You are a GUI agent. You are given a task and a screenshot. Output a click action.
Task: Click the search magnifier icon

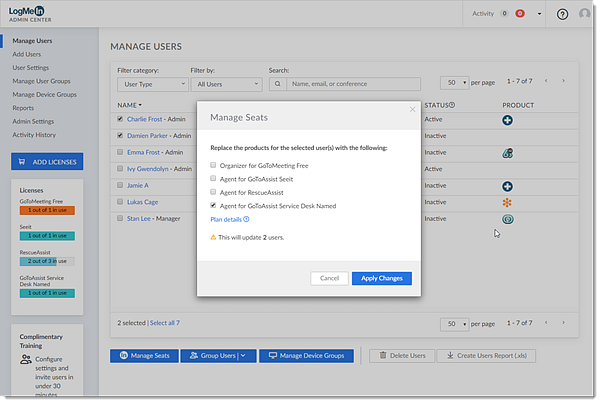(x=278, y=84)
